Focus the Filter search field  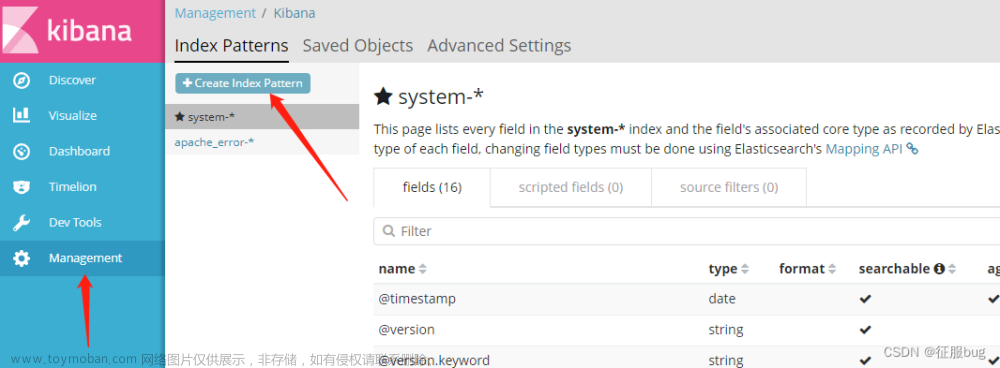686,231
